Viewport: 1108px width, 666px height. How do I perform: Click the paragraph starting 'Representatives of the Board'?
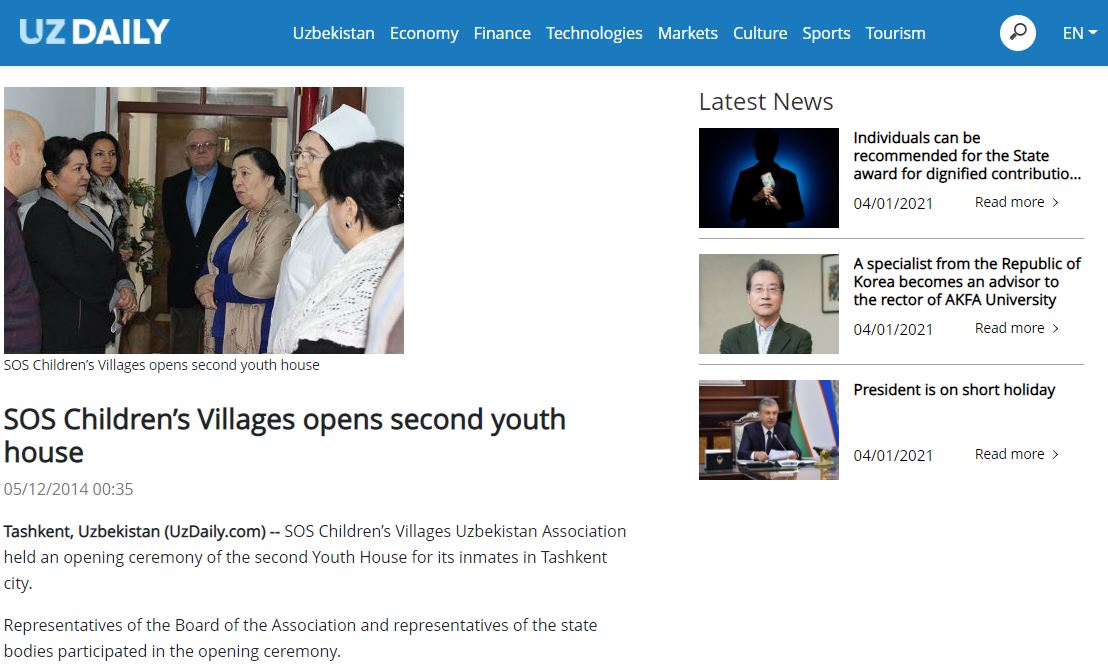tap(300, 638)
